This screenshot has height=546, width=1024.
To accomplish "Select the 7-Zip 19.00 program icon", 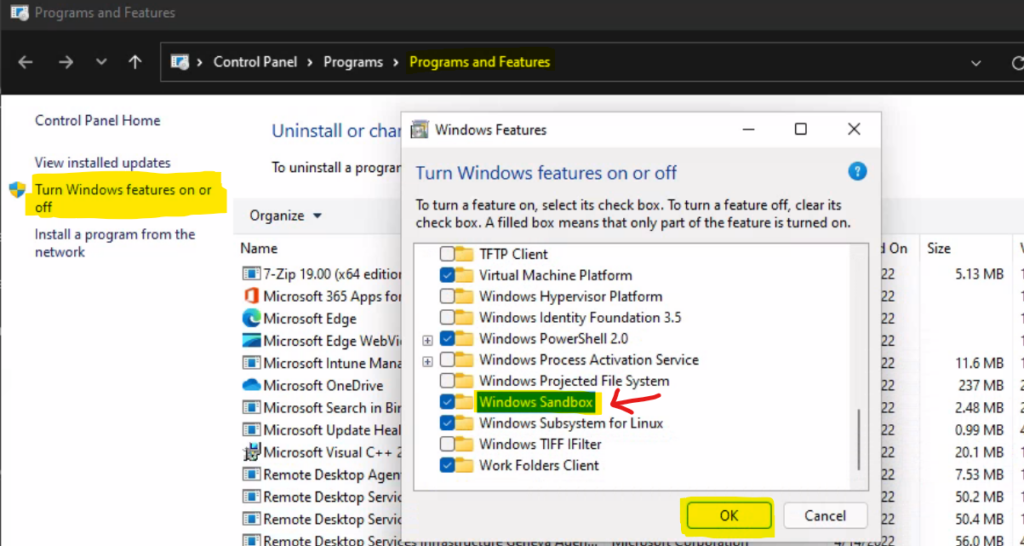I will click(x=251, y=274).
